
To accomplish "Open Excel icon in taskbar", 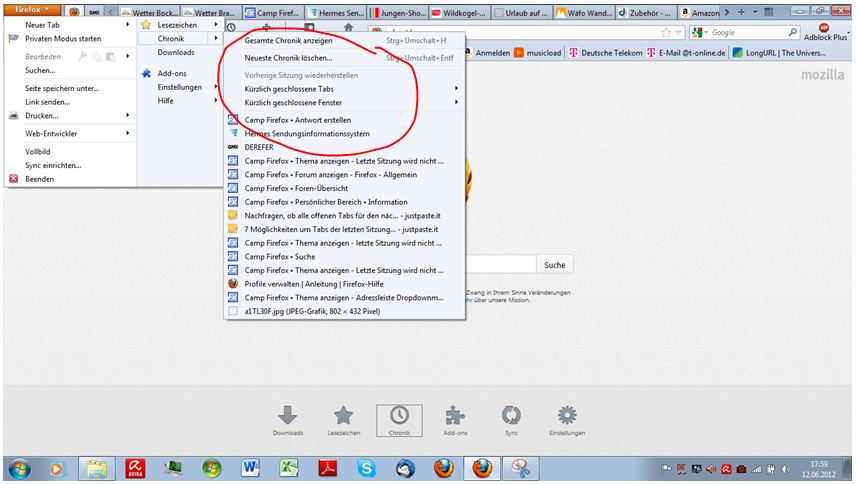I will pyautogui.click(x=289, y=469).
